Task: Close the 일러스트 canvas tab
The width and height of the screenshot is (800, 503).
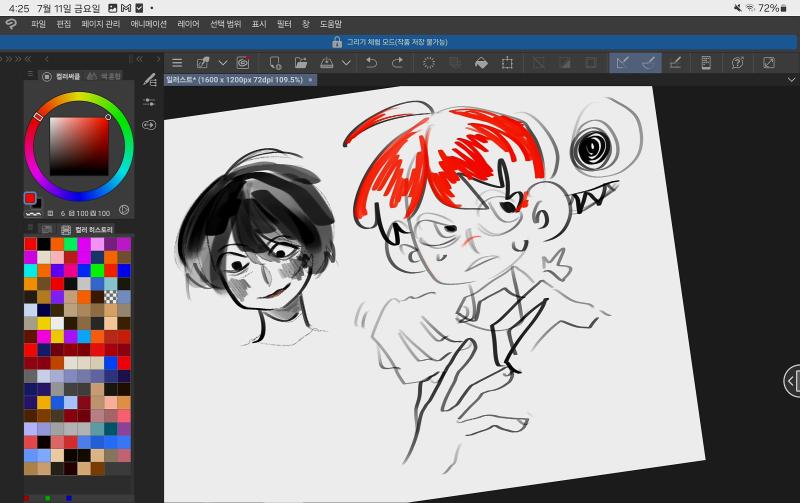Action: 310,80
